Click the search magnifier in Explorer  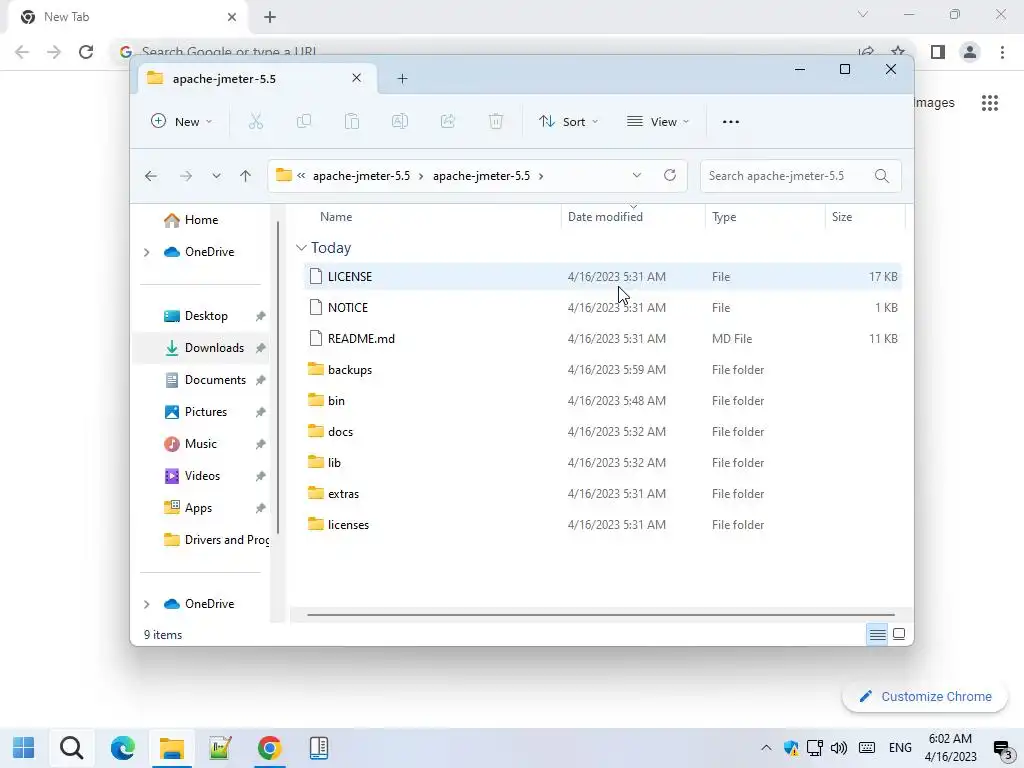[882, 176]
